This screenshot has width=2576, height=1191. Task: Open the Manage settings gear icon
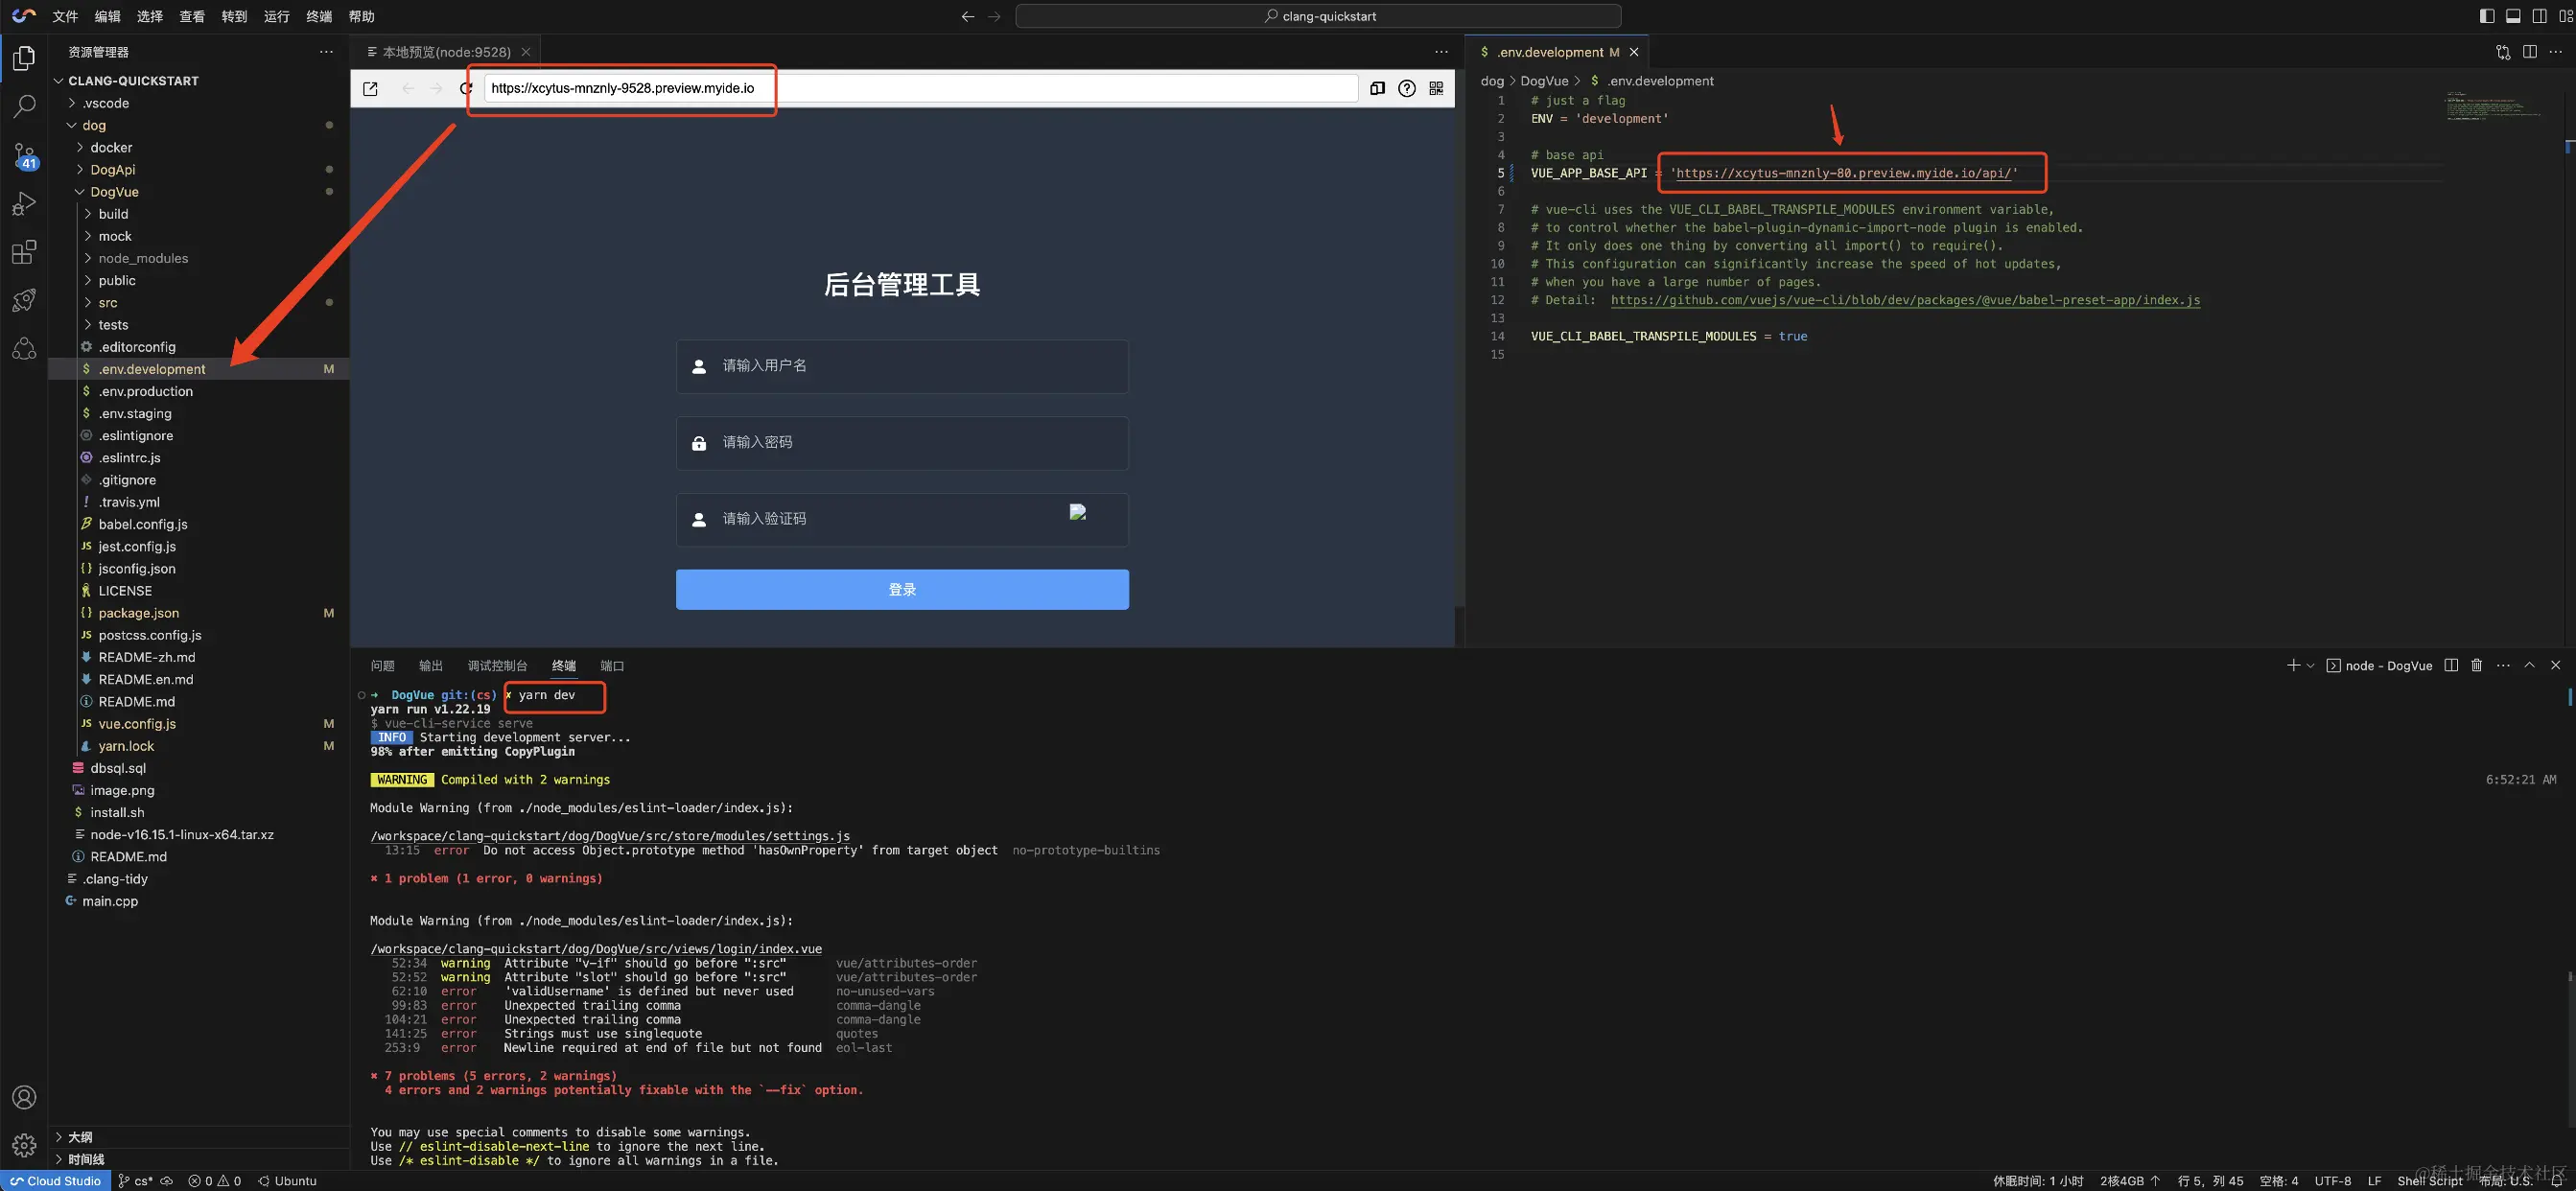coord(24,1145)
